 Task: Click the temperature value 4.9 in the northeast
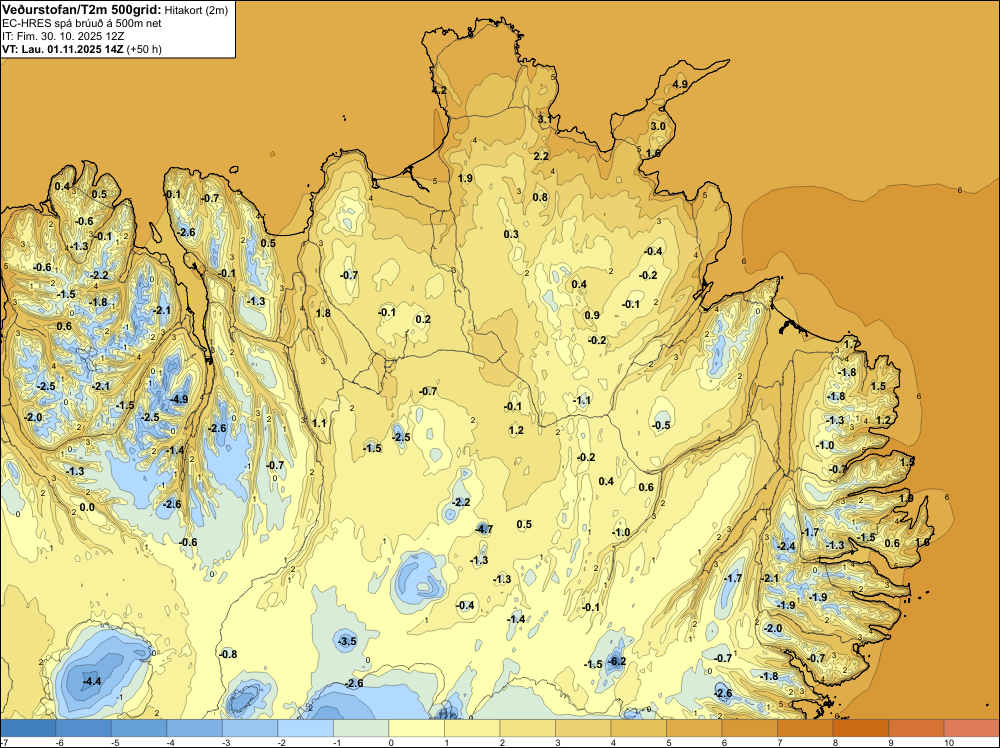(x=680, y=84)
